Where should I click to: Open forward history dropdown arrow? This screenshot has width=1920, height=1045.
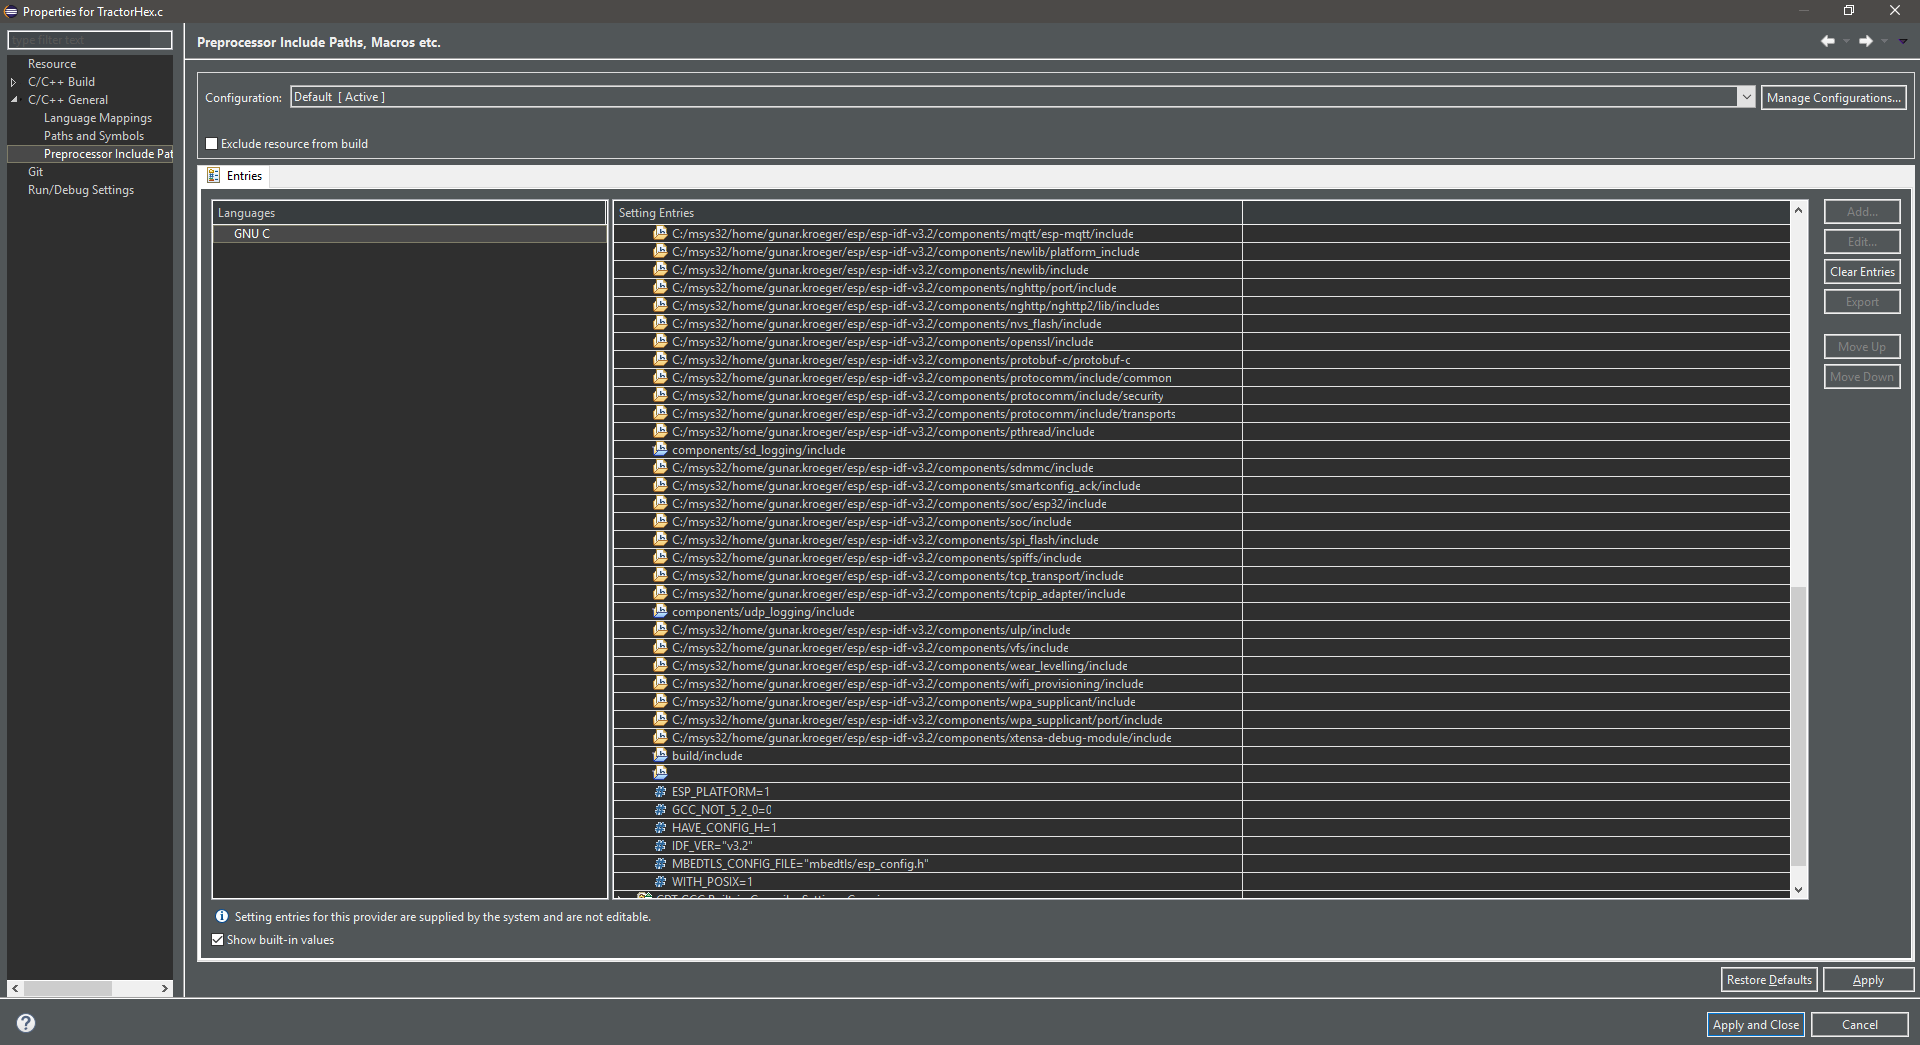click(1884, 42)
